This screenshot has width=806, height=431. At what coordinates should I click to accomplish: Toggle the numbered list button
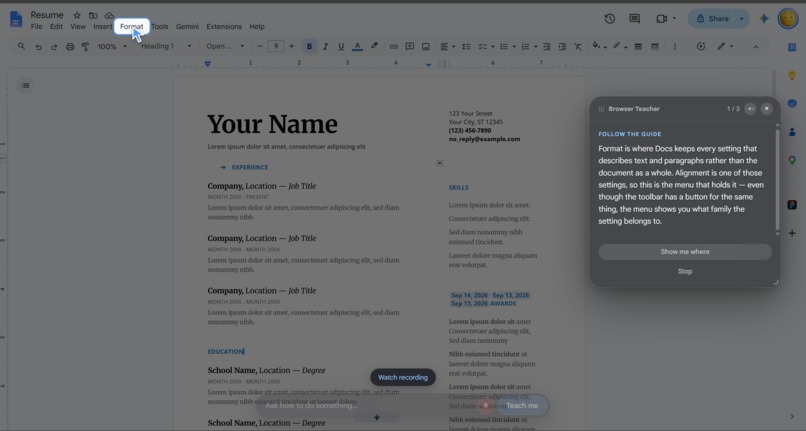coord(525,47)
